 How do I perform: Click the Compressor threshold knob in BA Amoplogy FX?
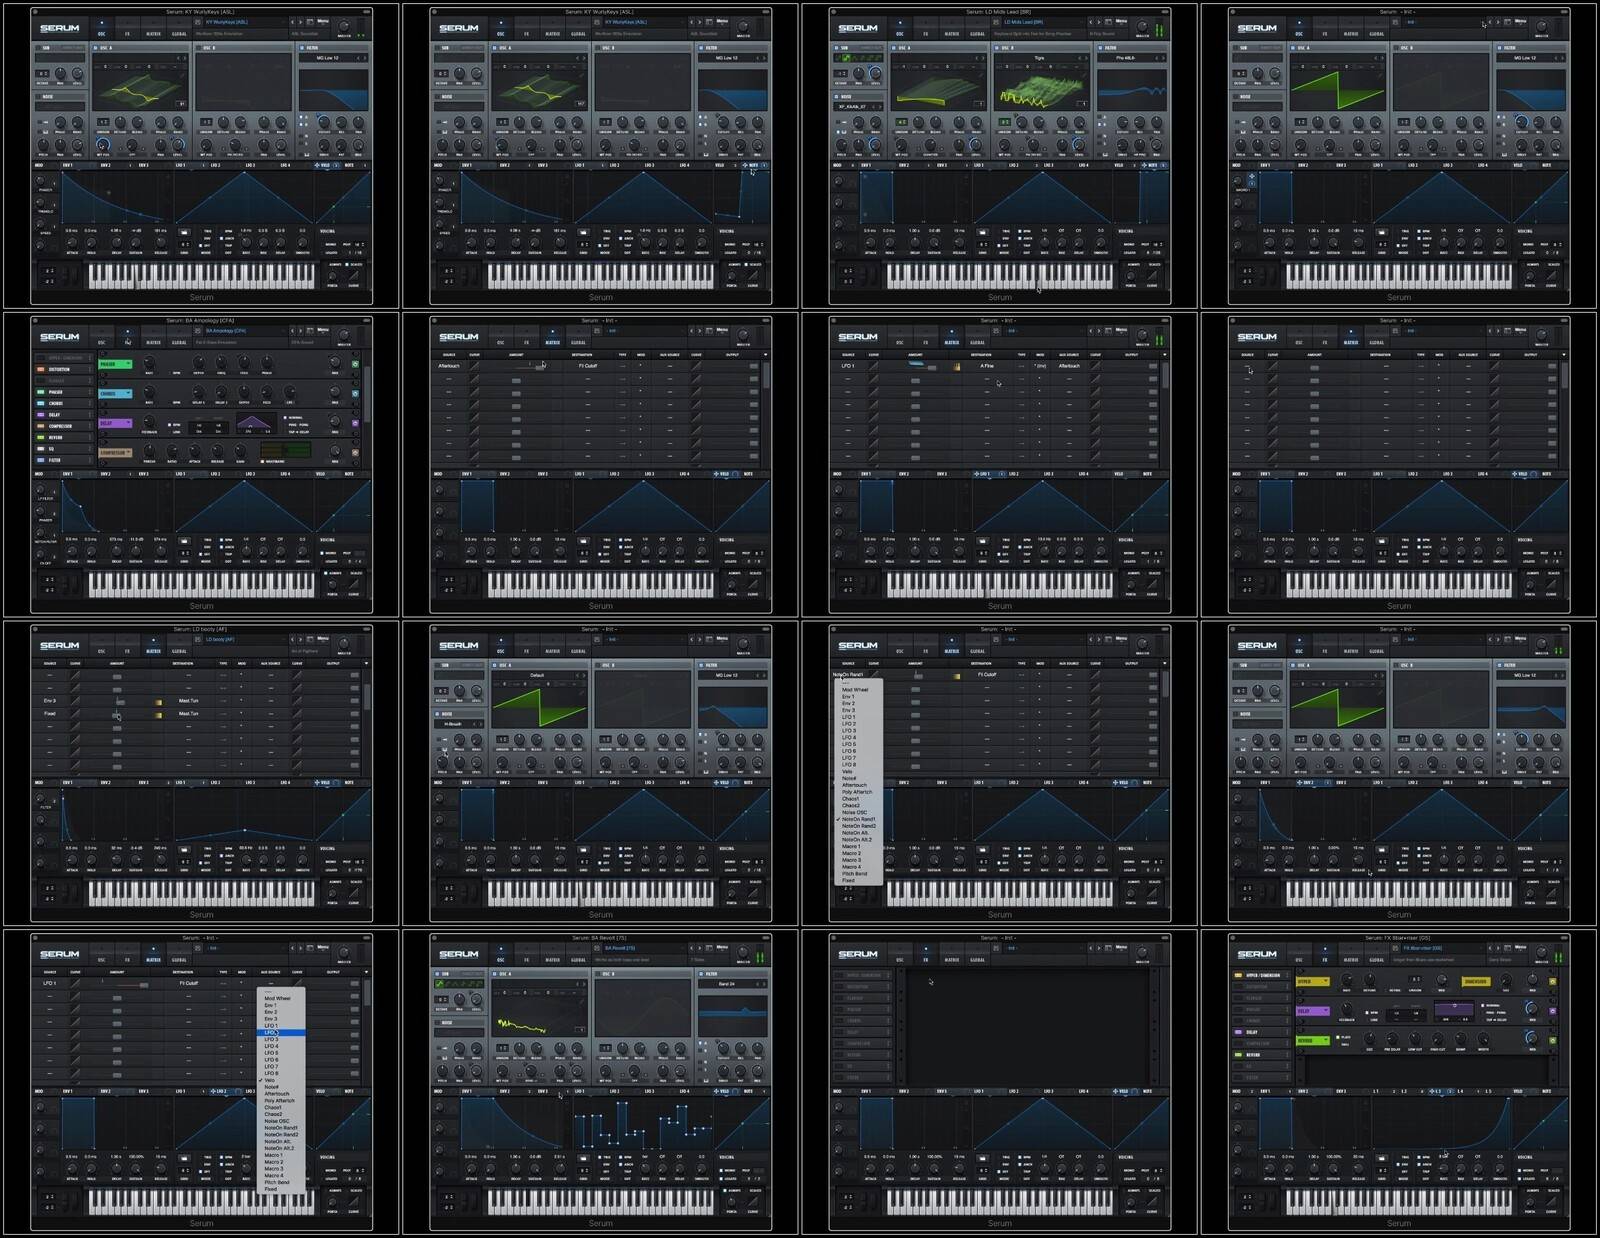tap(149, 452)
